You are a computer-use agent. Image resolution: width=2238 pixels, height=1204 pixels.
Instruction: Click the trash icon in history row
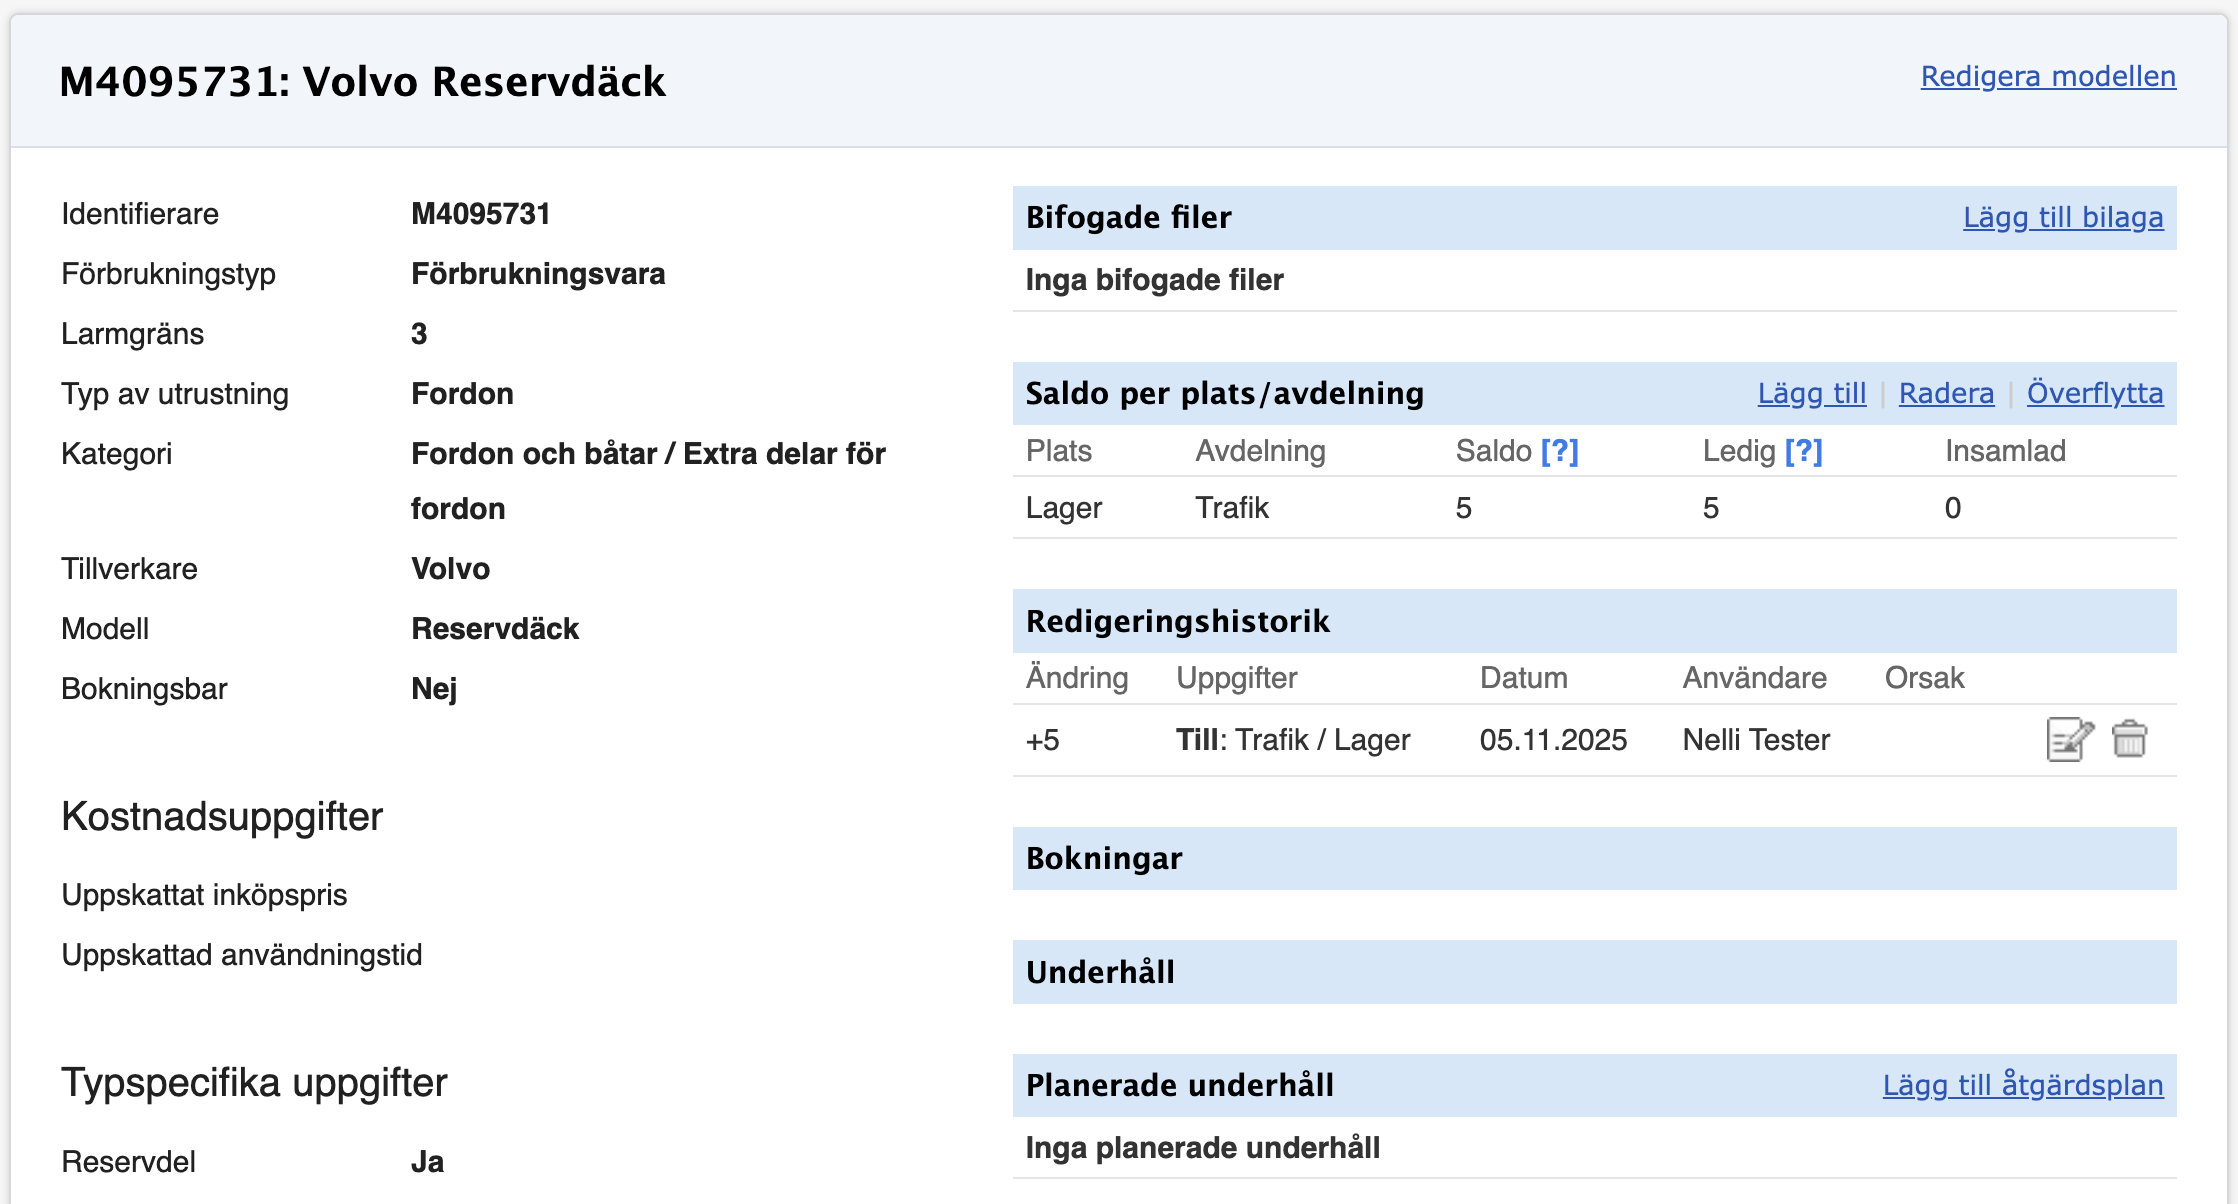coord(2129,740)
